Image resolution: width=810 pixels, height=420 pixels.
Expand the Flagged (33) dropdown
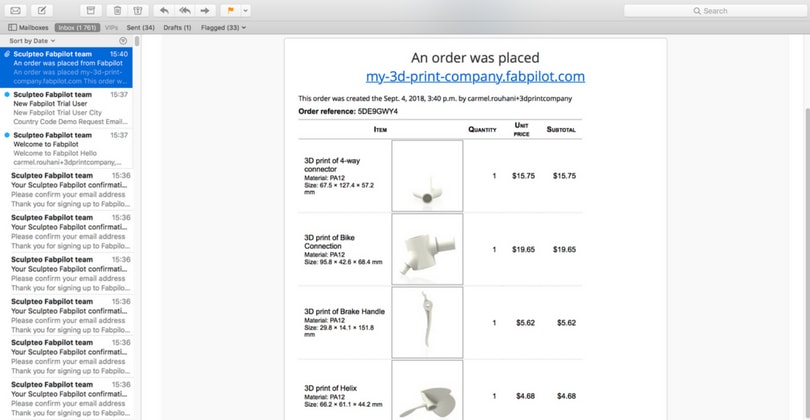[223, 27]
